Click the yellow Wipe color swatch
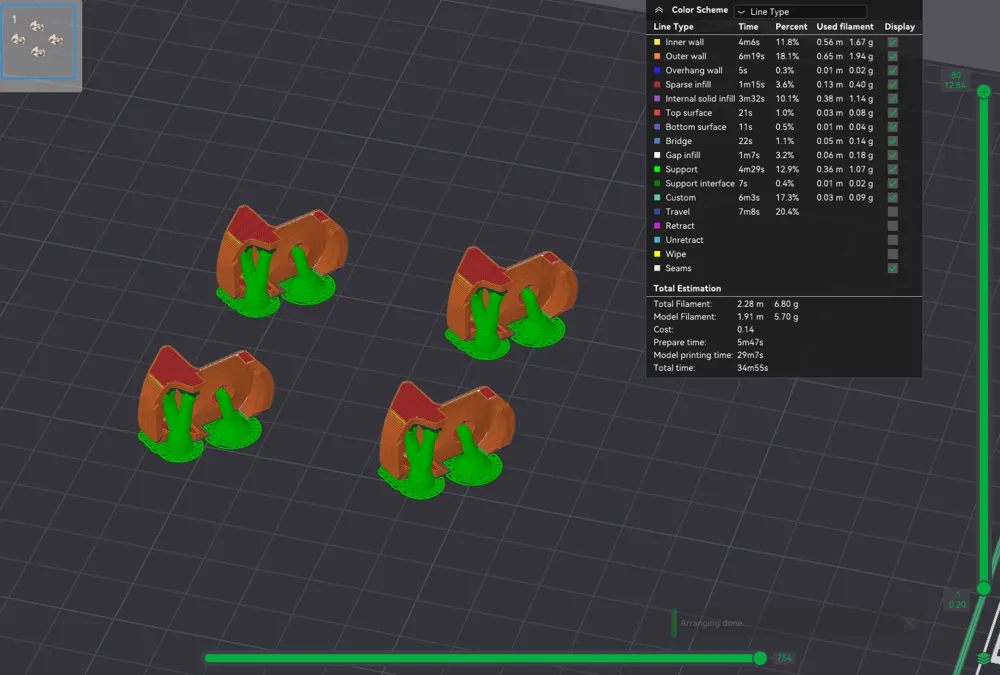 click(657, 254)
